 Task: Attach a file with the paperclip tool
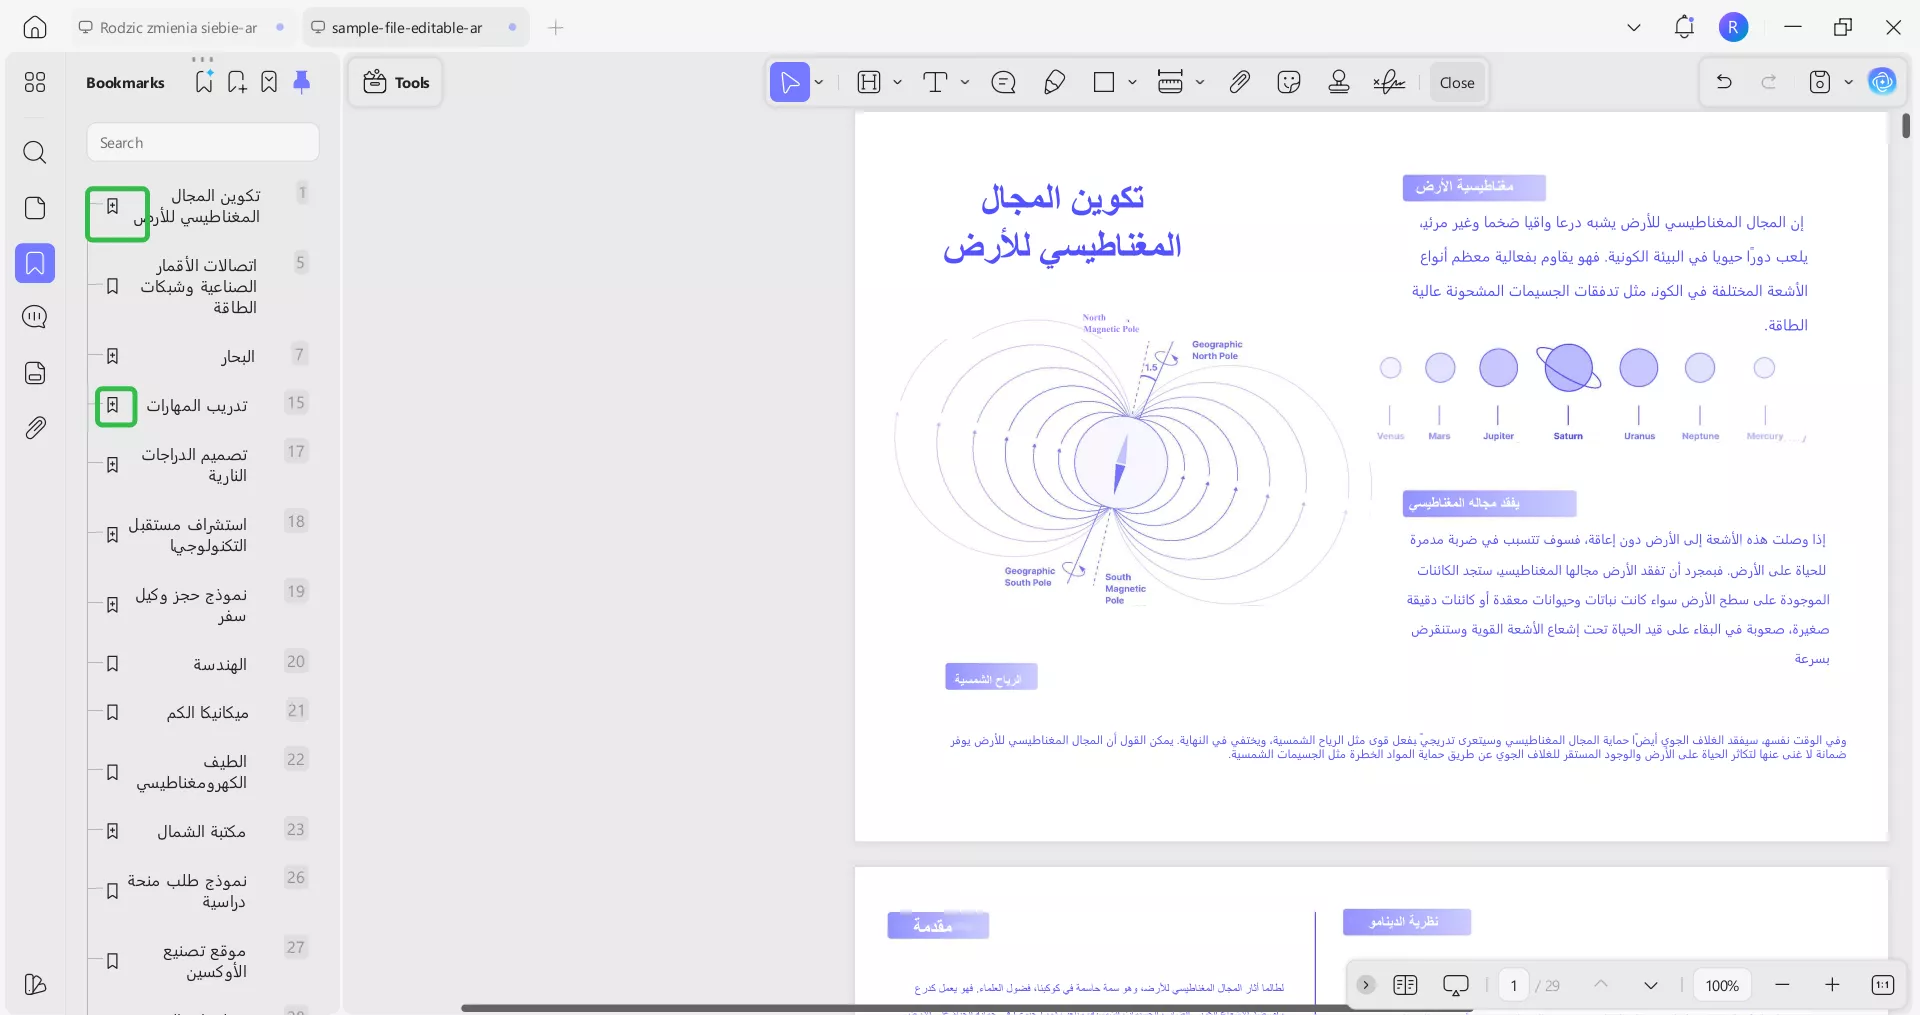[x=1238, y=82]
